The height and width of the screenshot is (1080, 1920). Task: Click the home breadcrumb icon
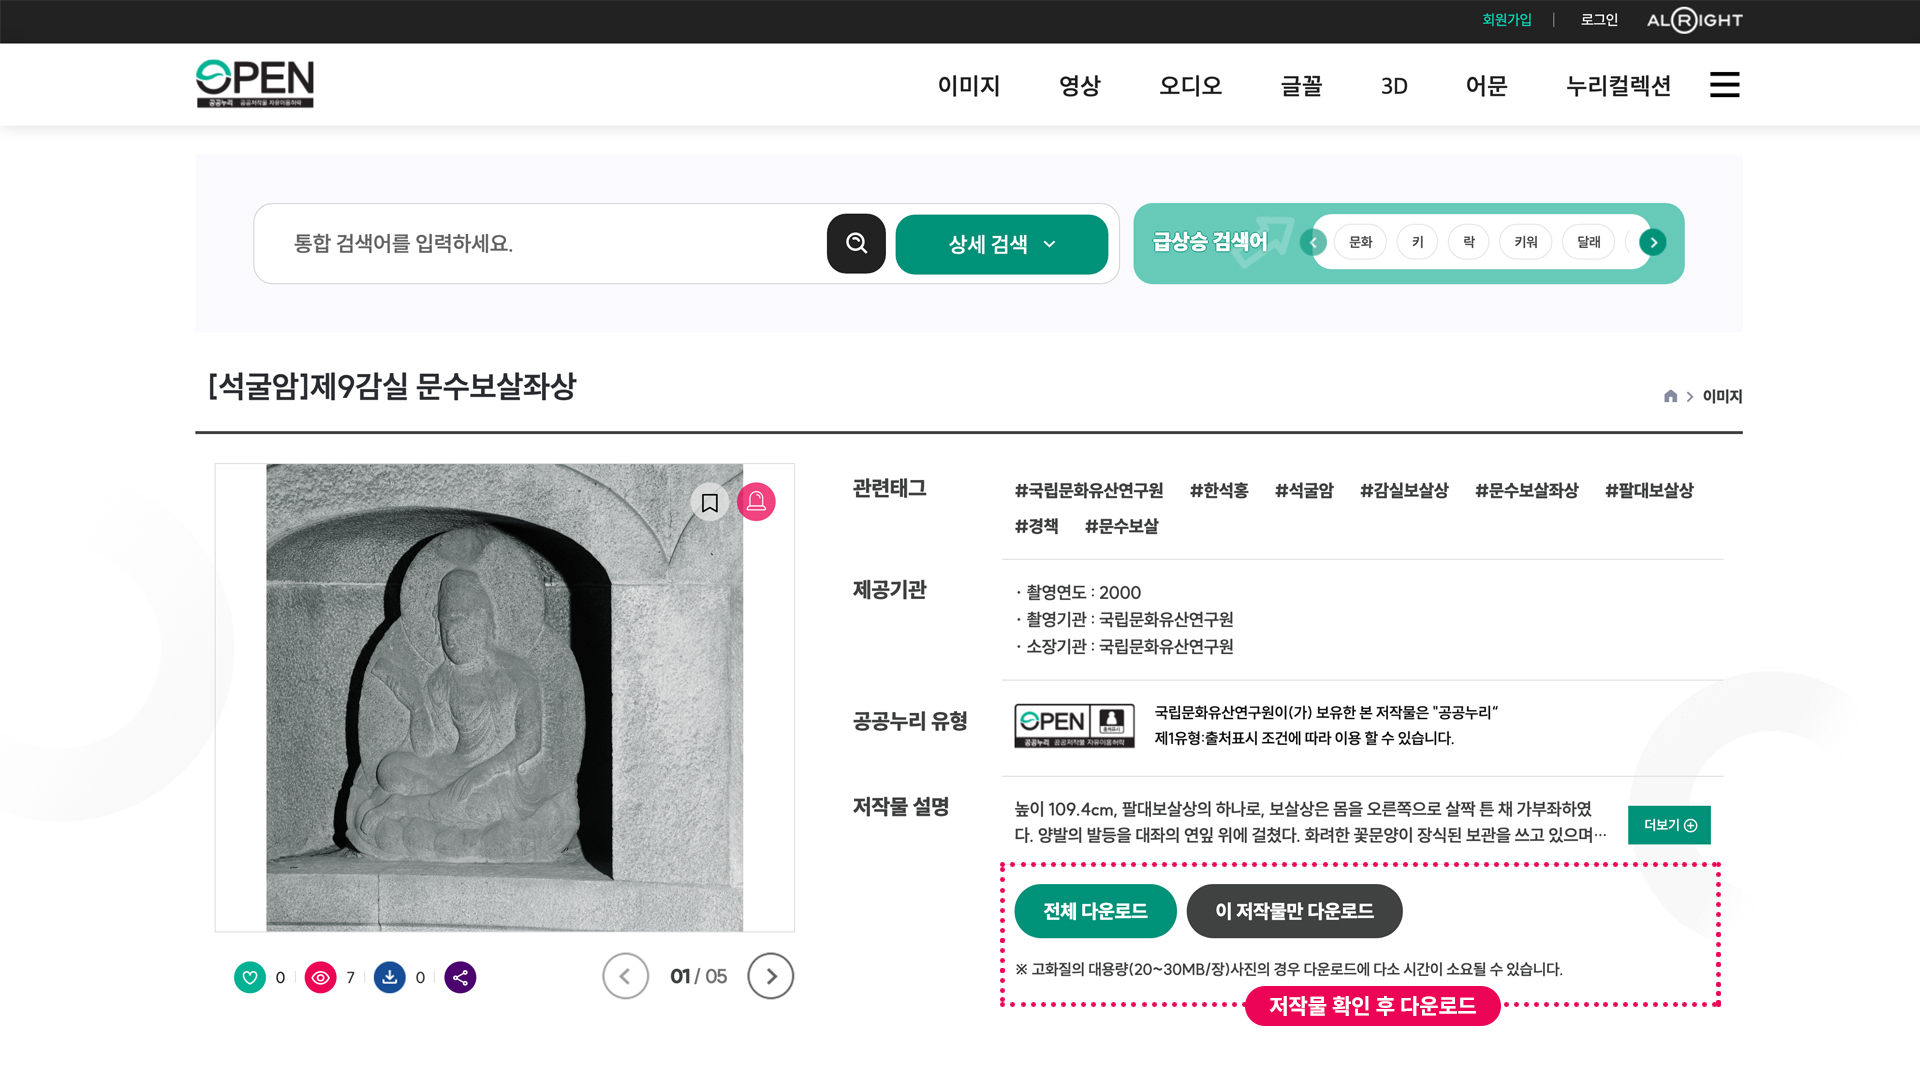1670,396
